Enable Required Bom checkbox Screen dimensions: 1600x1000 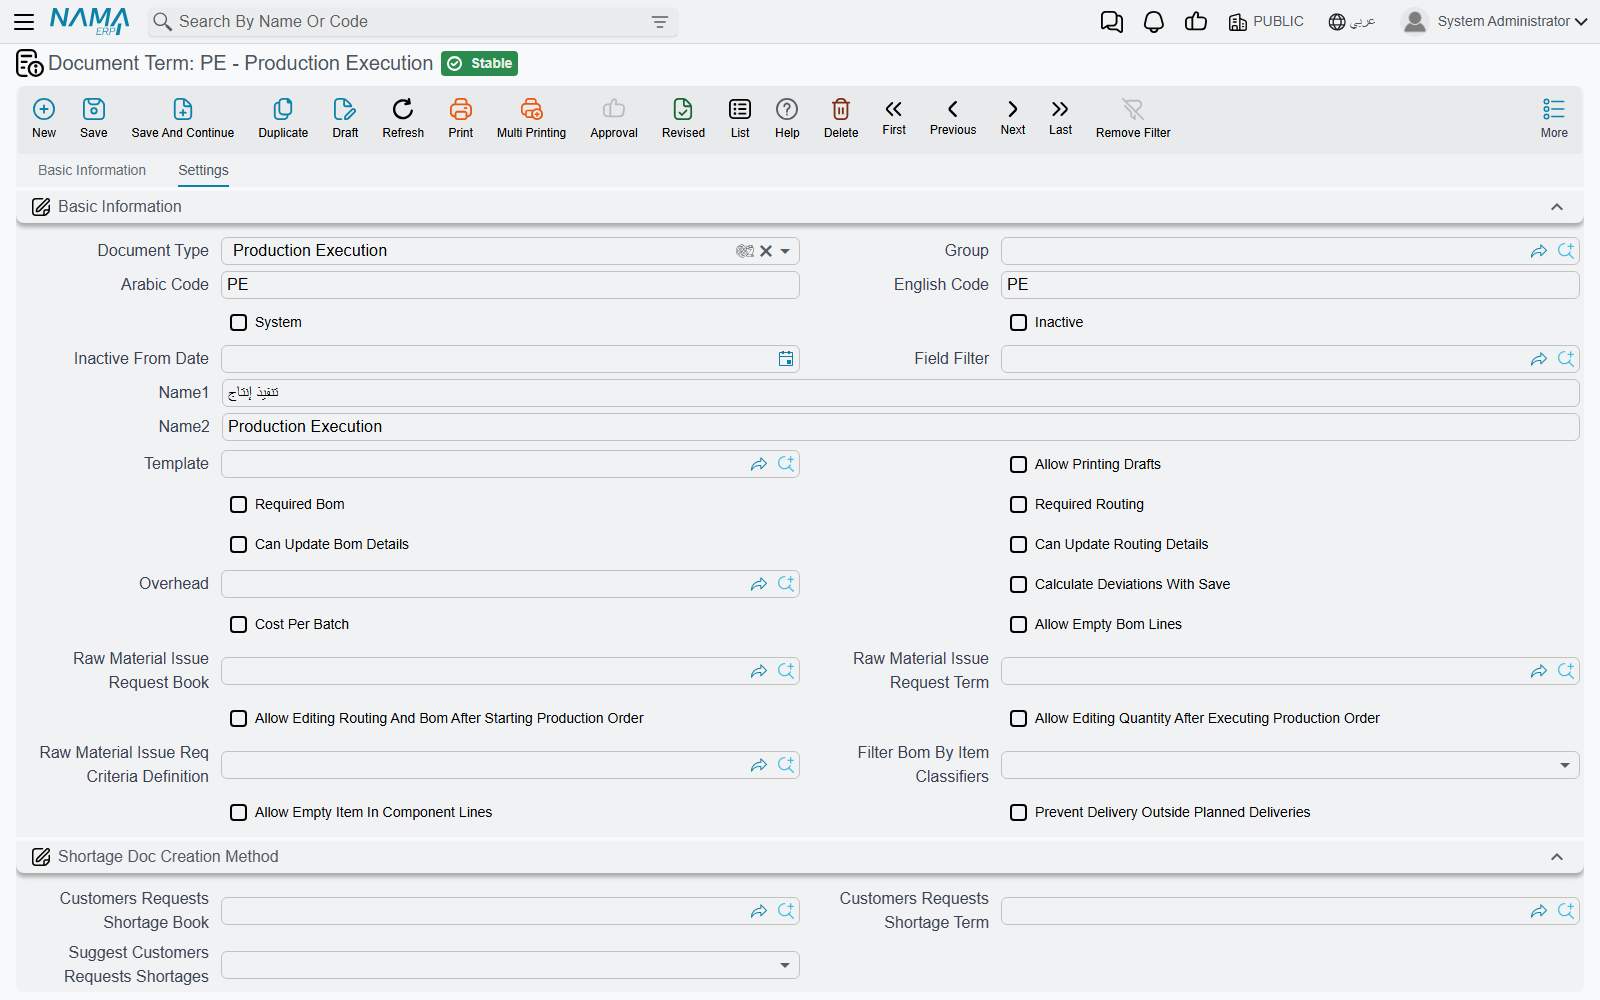tap(238, 504)
